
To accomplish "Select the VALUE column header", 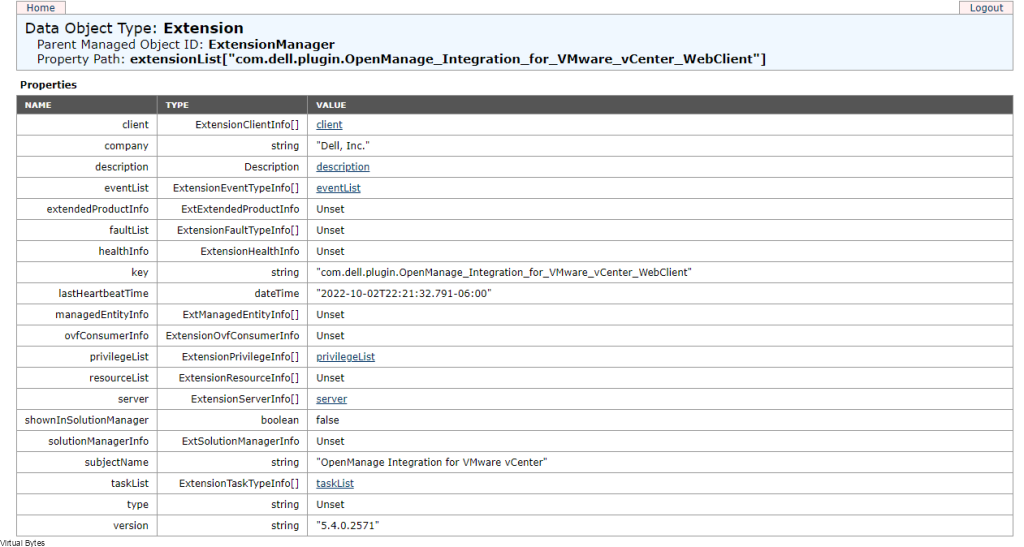I will click(660, 105).
